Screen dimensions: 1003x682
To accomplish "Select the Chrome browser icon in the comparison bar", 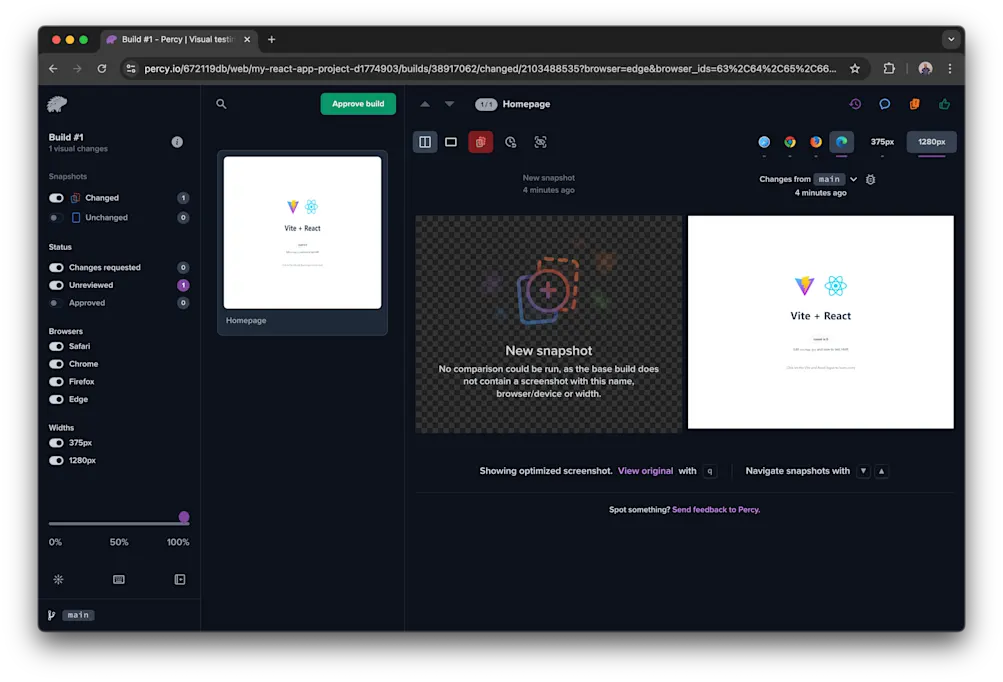I will tap(790, 143).
